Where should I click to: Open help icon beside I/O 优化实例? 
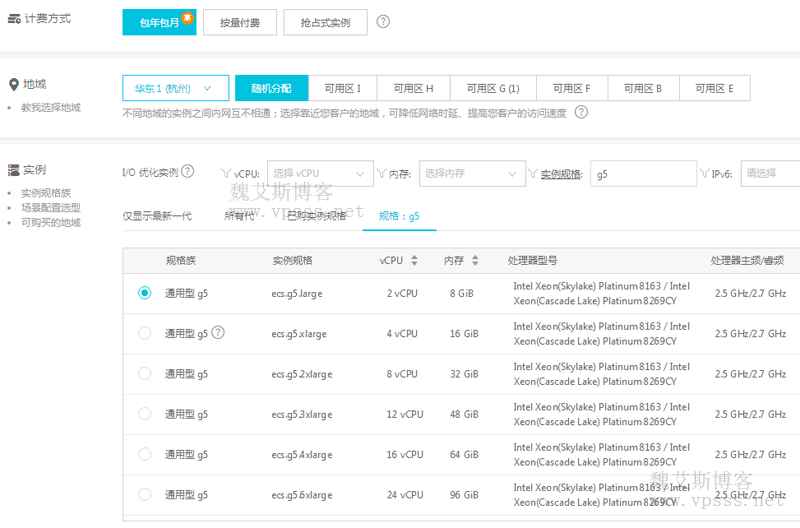[188, 171]
